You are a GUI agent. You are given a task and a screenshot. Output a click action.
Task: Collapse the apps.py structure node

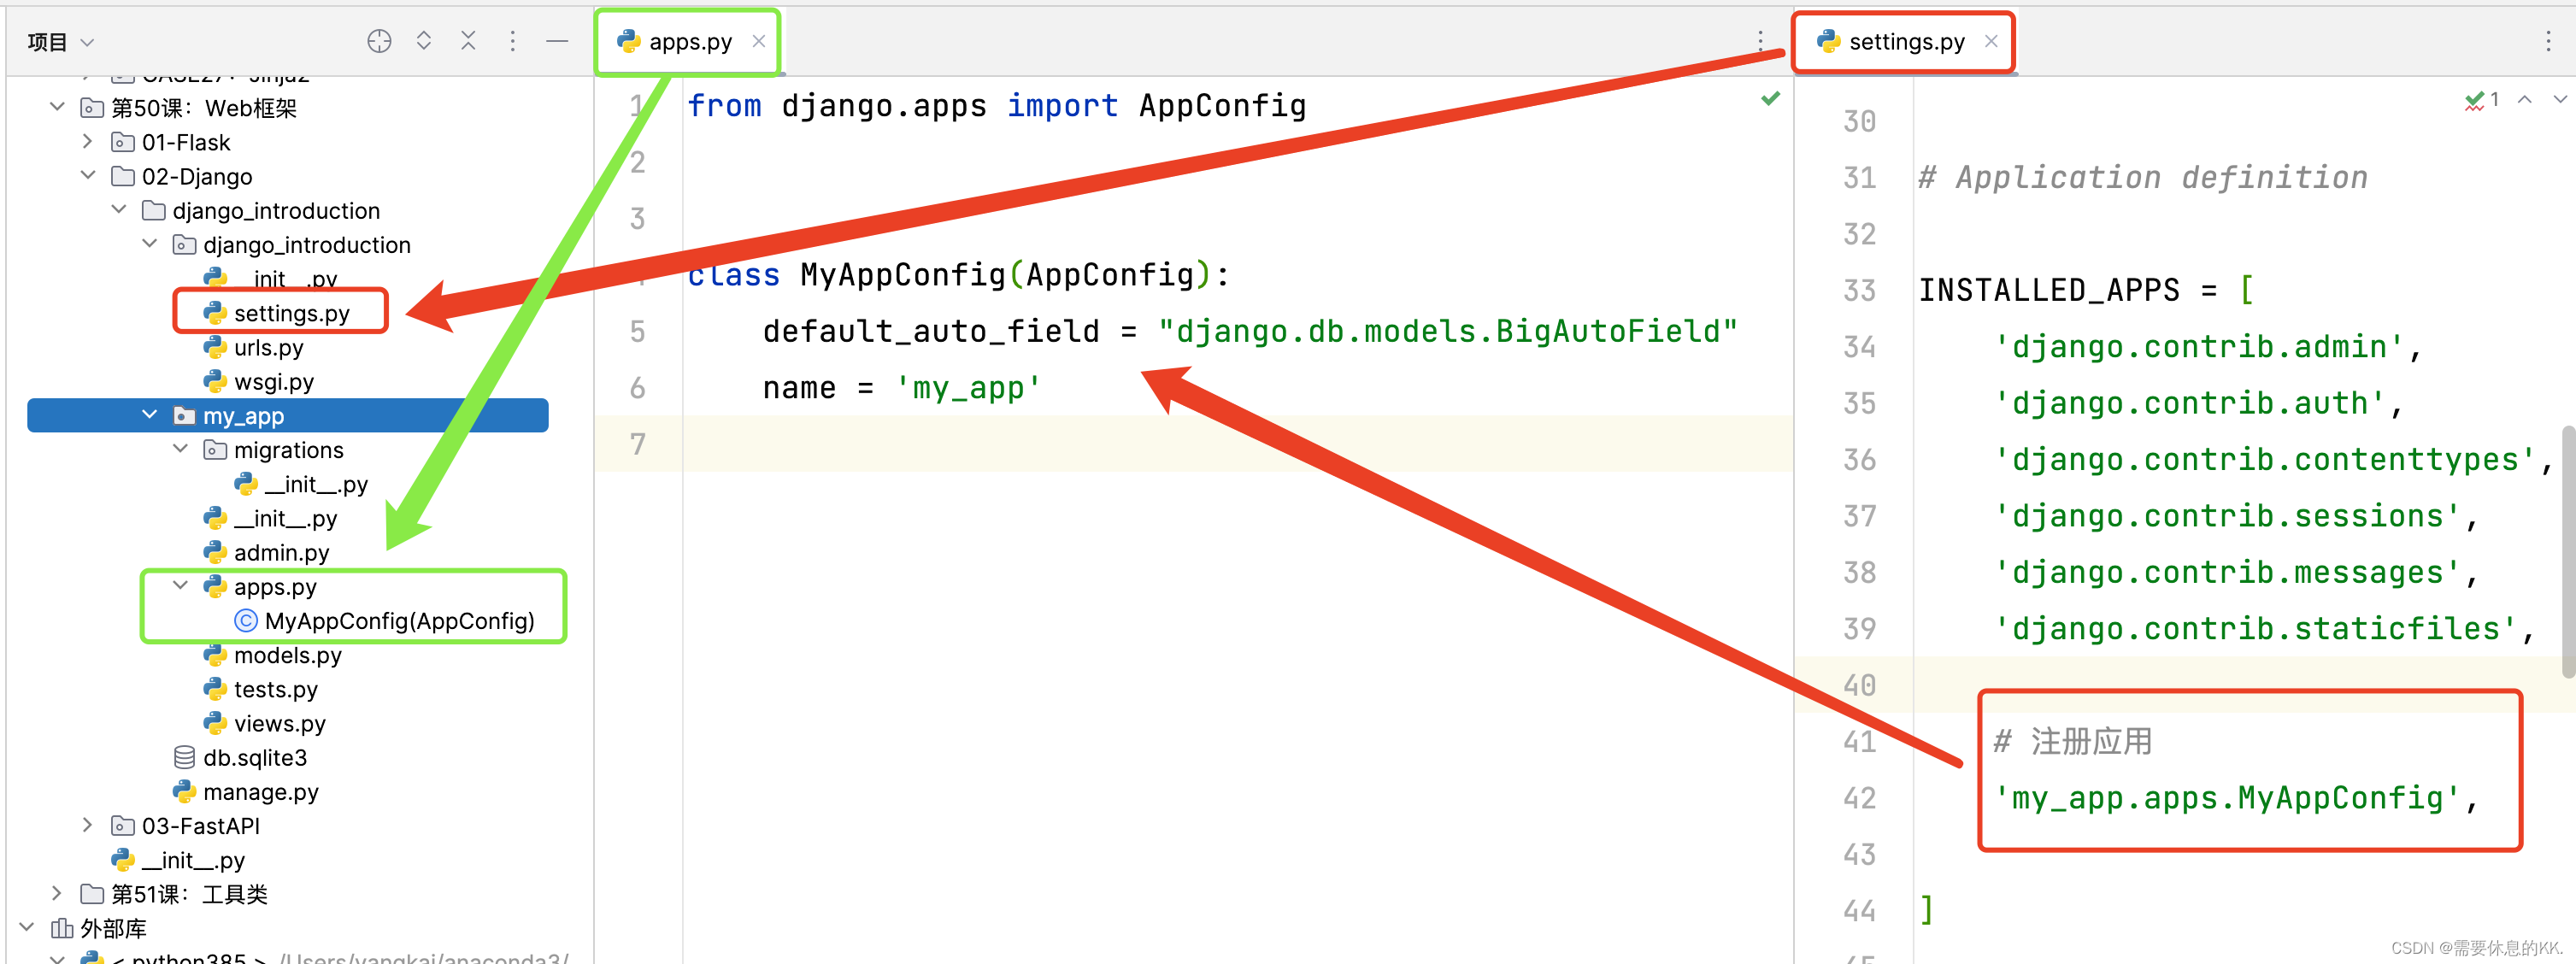click(181, 585)
